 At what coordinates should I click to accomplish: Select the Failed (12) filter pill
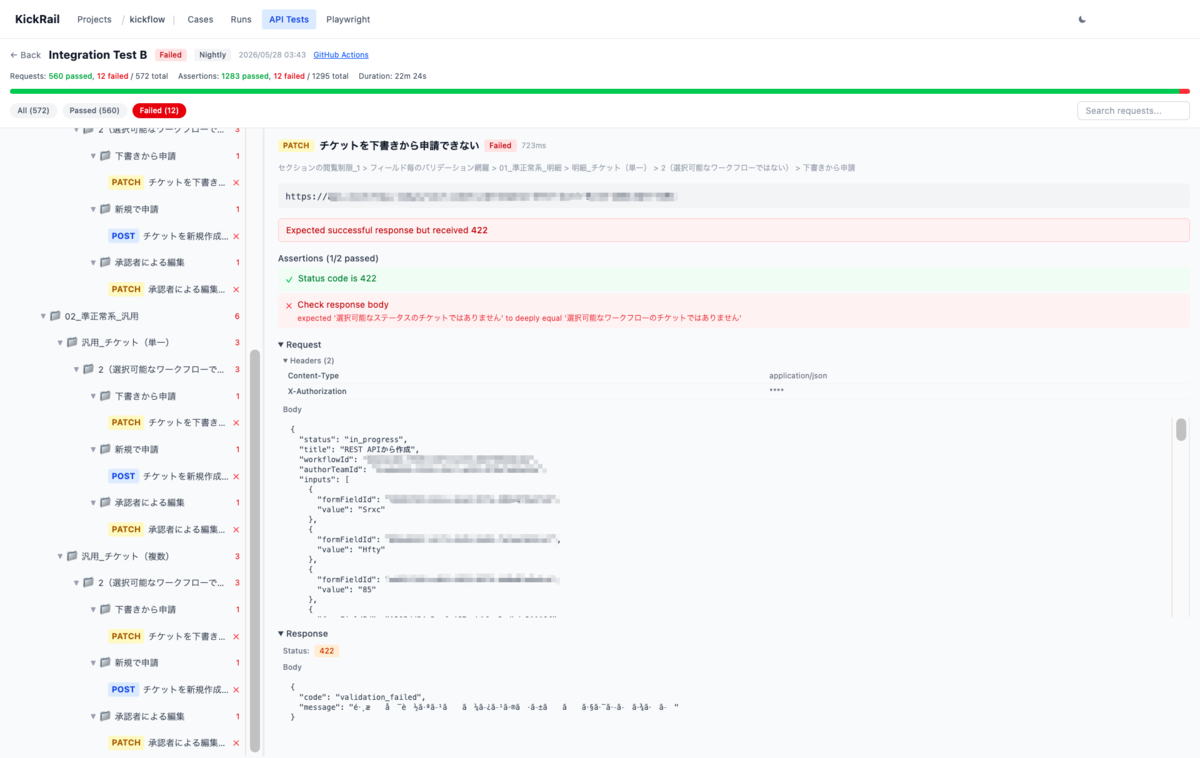[x=159, y=111]
